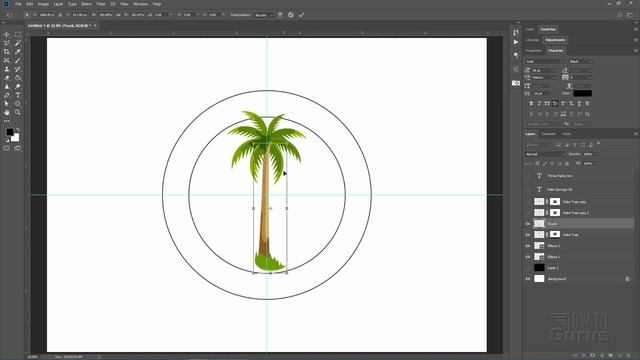Open the File menu
The image size is (640, 360).
(18, 4)
